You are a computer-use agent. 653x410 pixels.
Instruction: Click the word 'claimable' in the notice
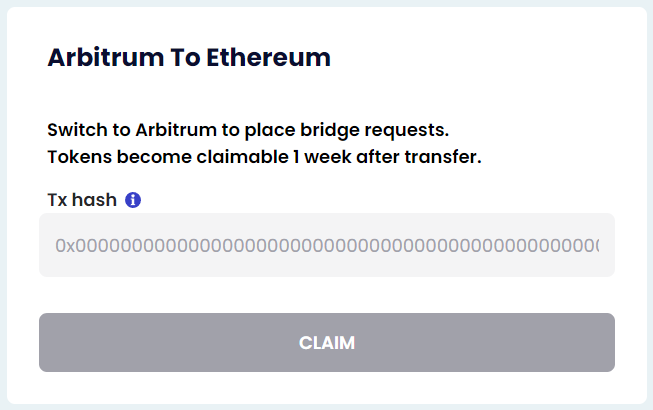(242, 157)
